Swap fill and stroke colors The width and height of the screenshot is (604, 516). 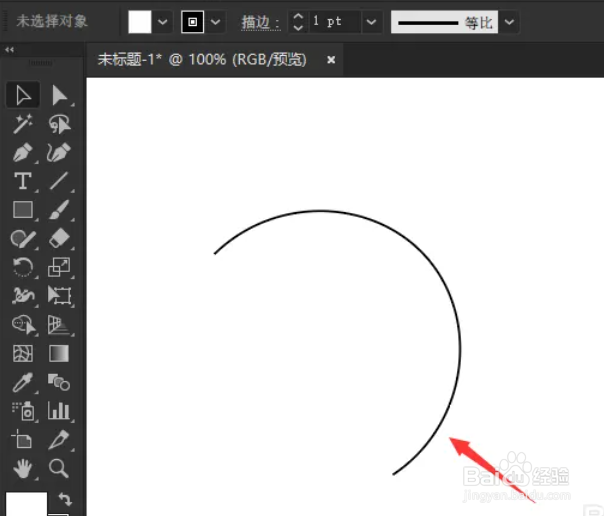tap(65, 499)
